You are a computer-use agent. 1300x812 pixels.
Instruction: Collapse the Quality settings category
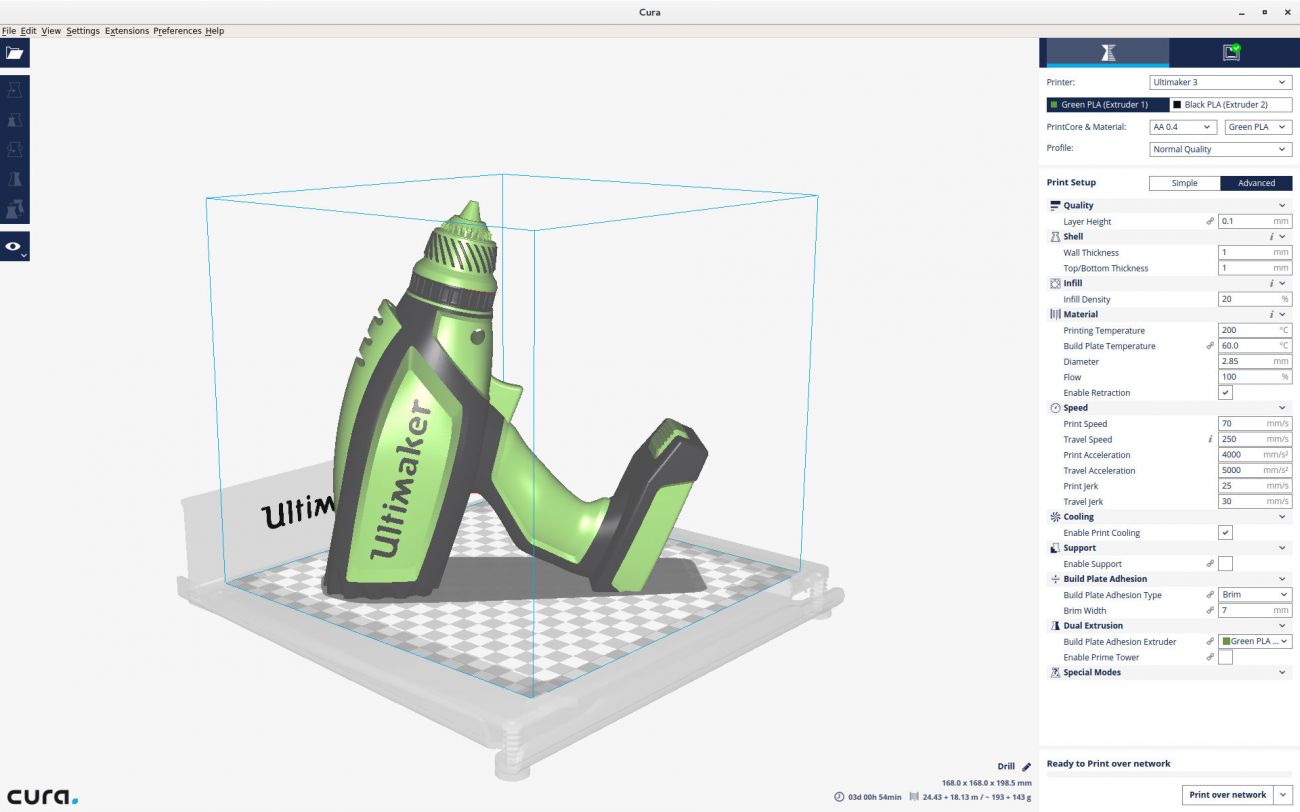(1282, 206)
